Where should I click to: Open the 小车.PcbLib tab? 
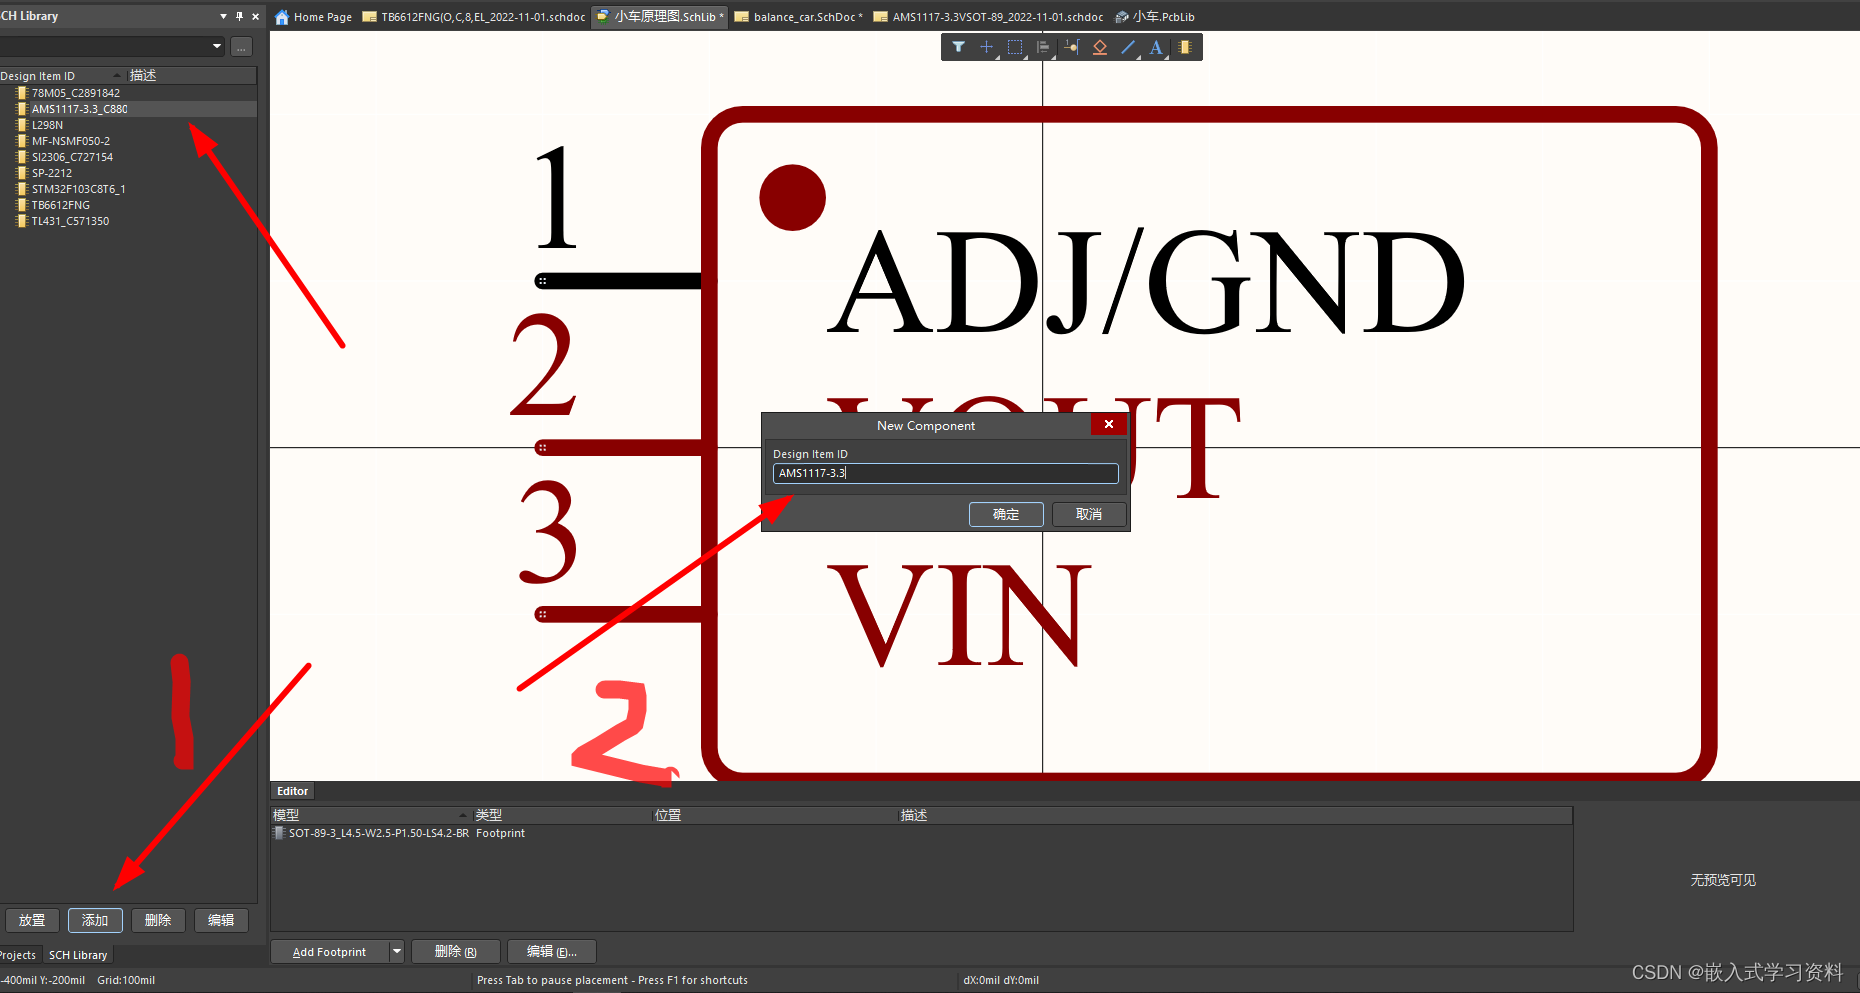tap(1155, 17)
